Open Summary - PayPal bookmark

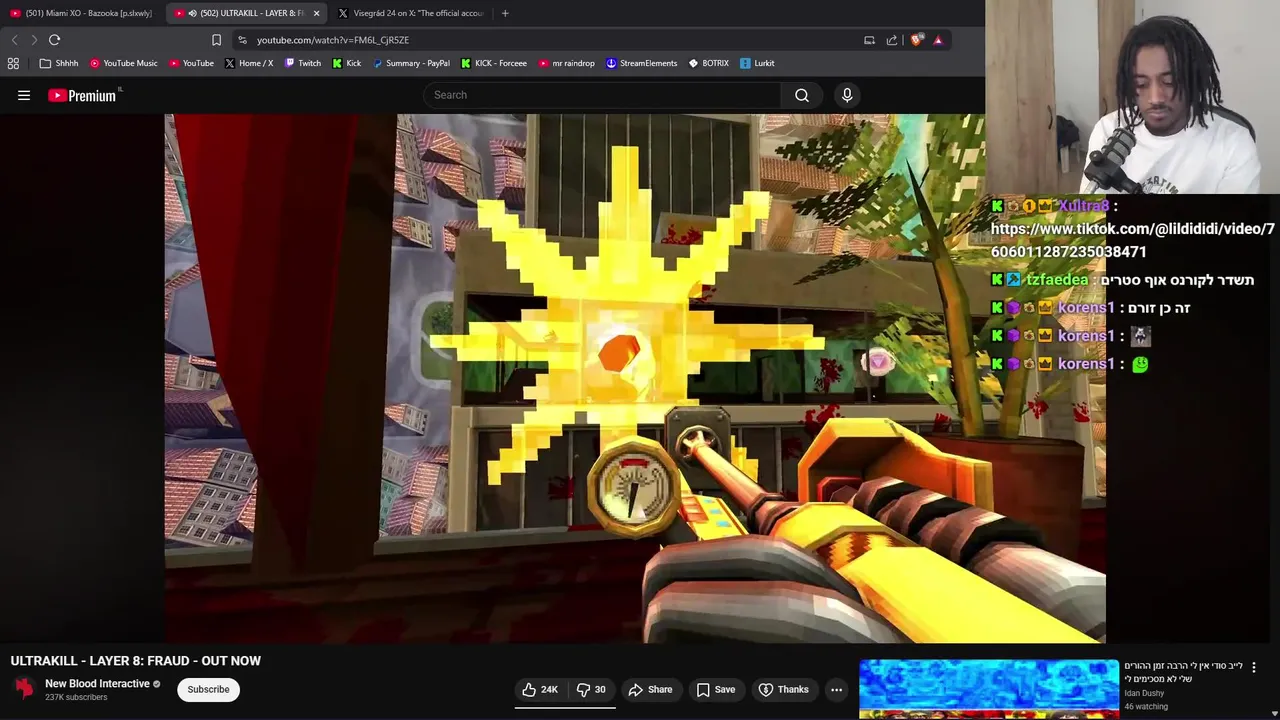coord(411,63)
